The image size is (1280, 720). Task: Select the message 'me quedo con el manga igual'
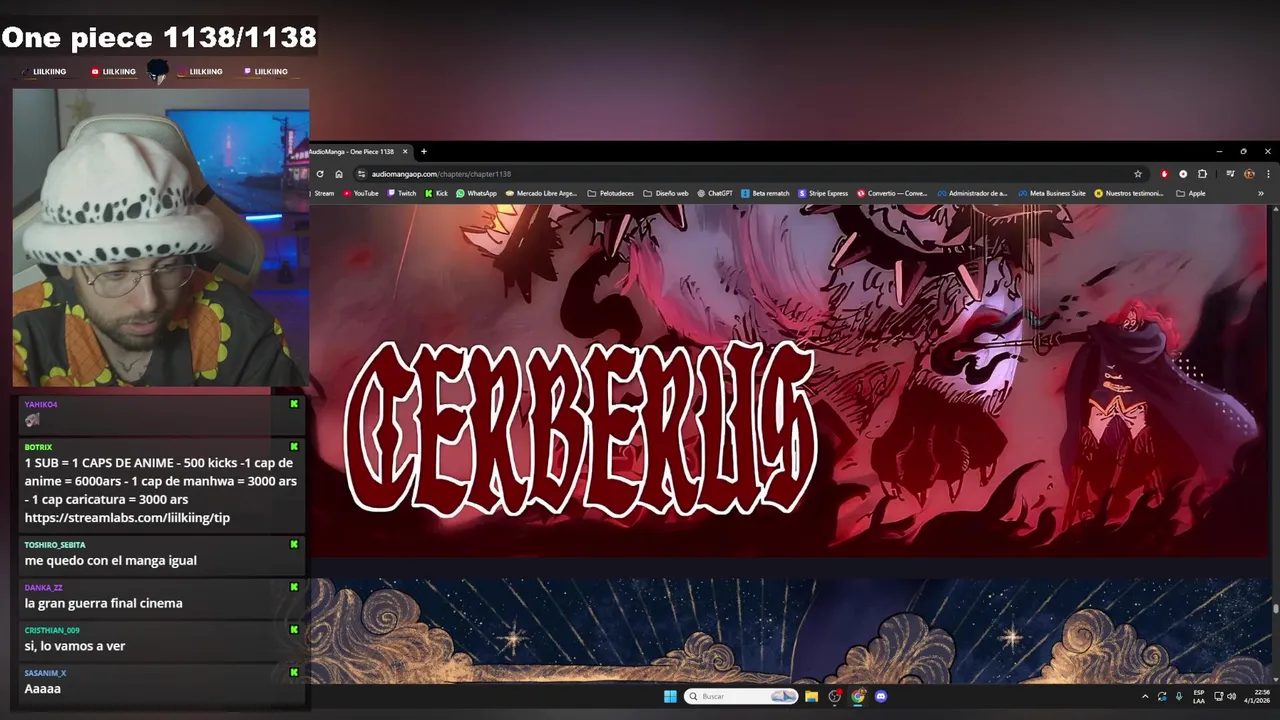tap(110, 560)
